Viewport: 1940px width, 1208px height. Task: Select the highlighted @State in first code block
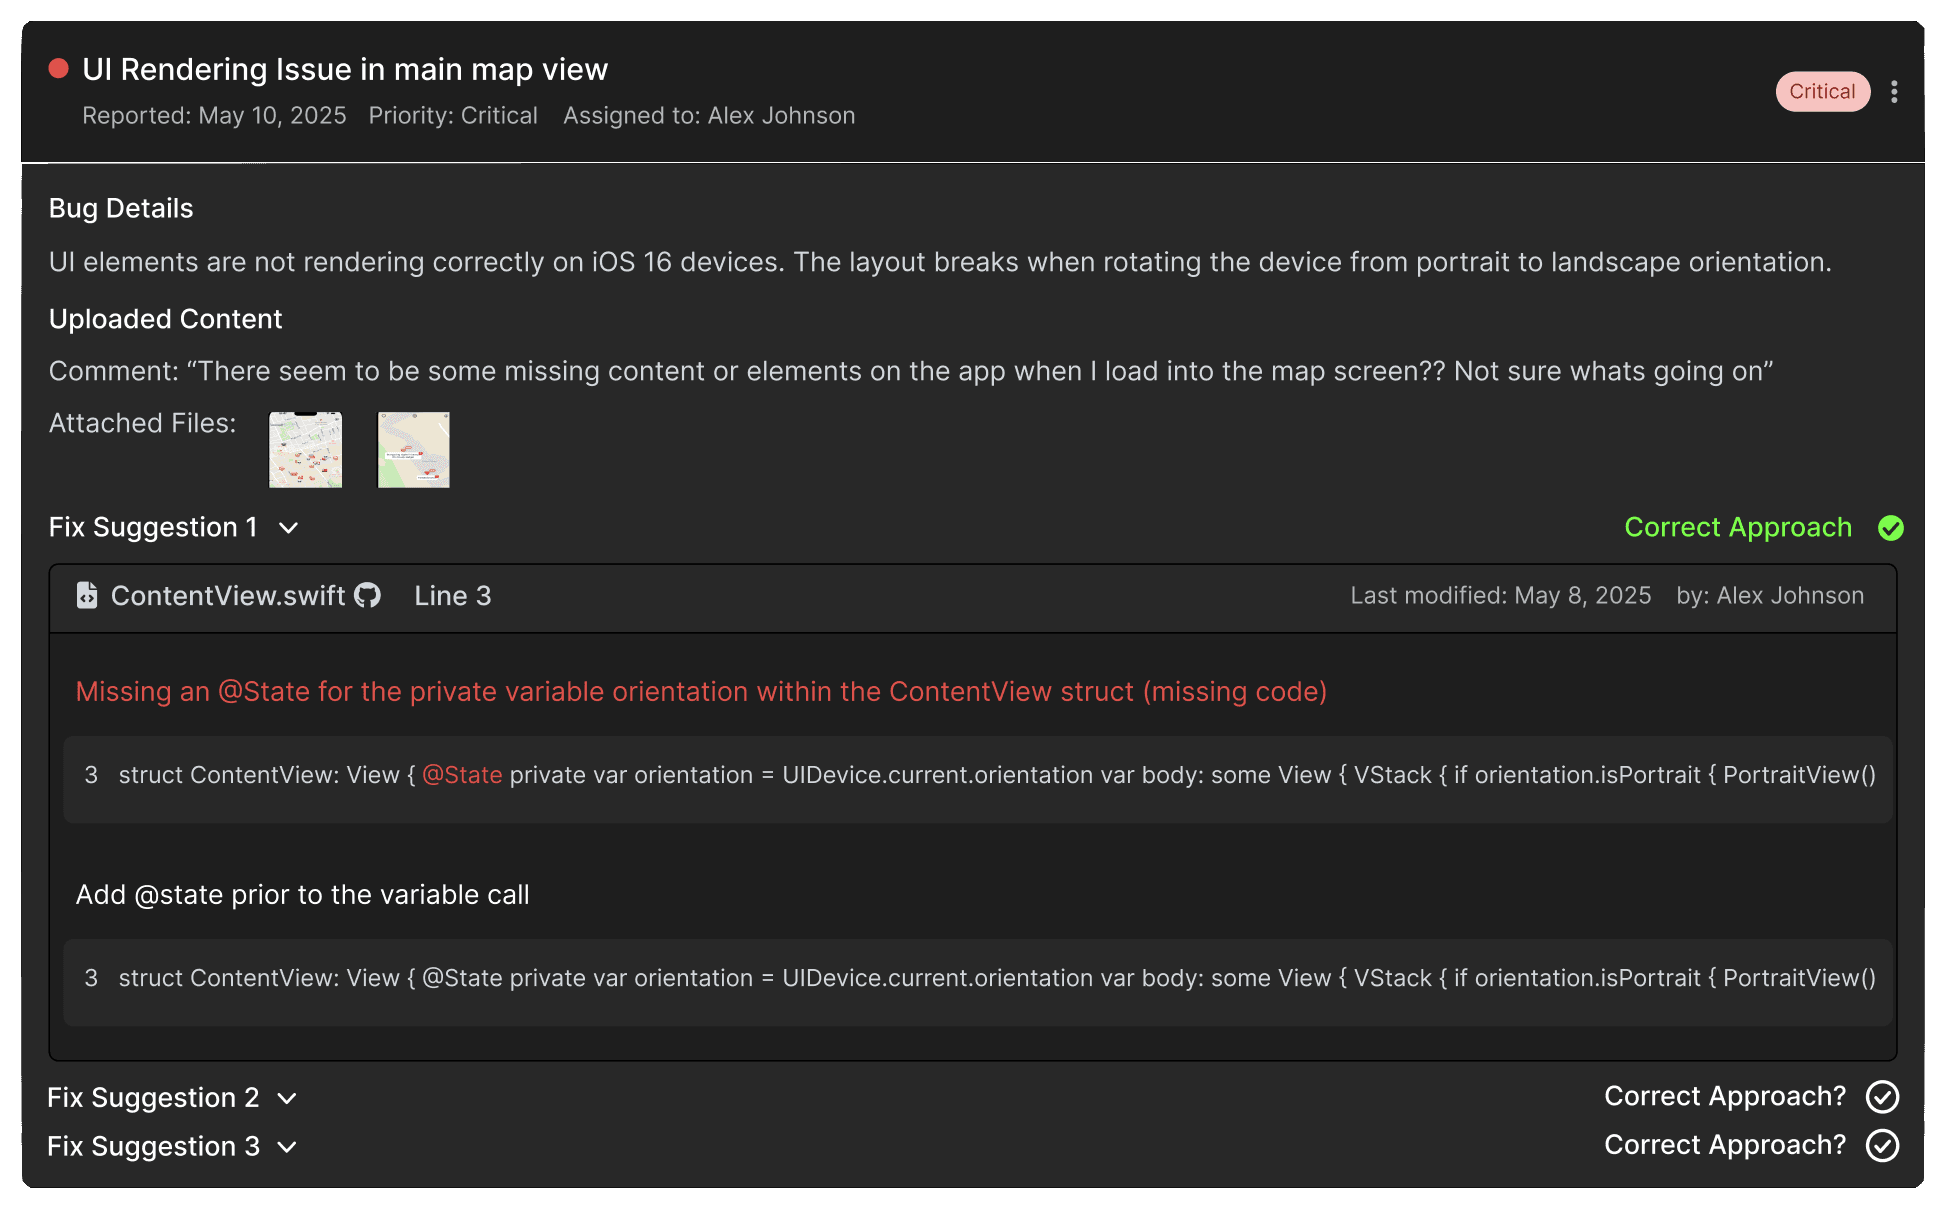tap(462, 775)
